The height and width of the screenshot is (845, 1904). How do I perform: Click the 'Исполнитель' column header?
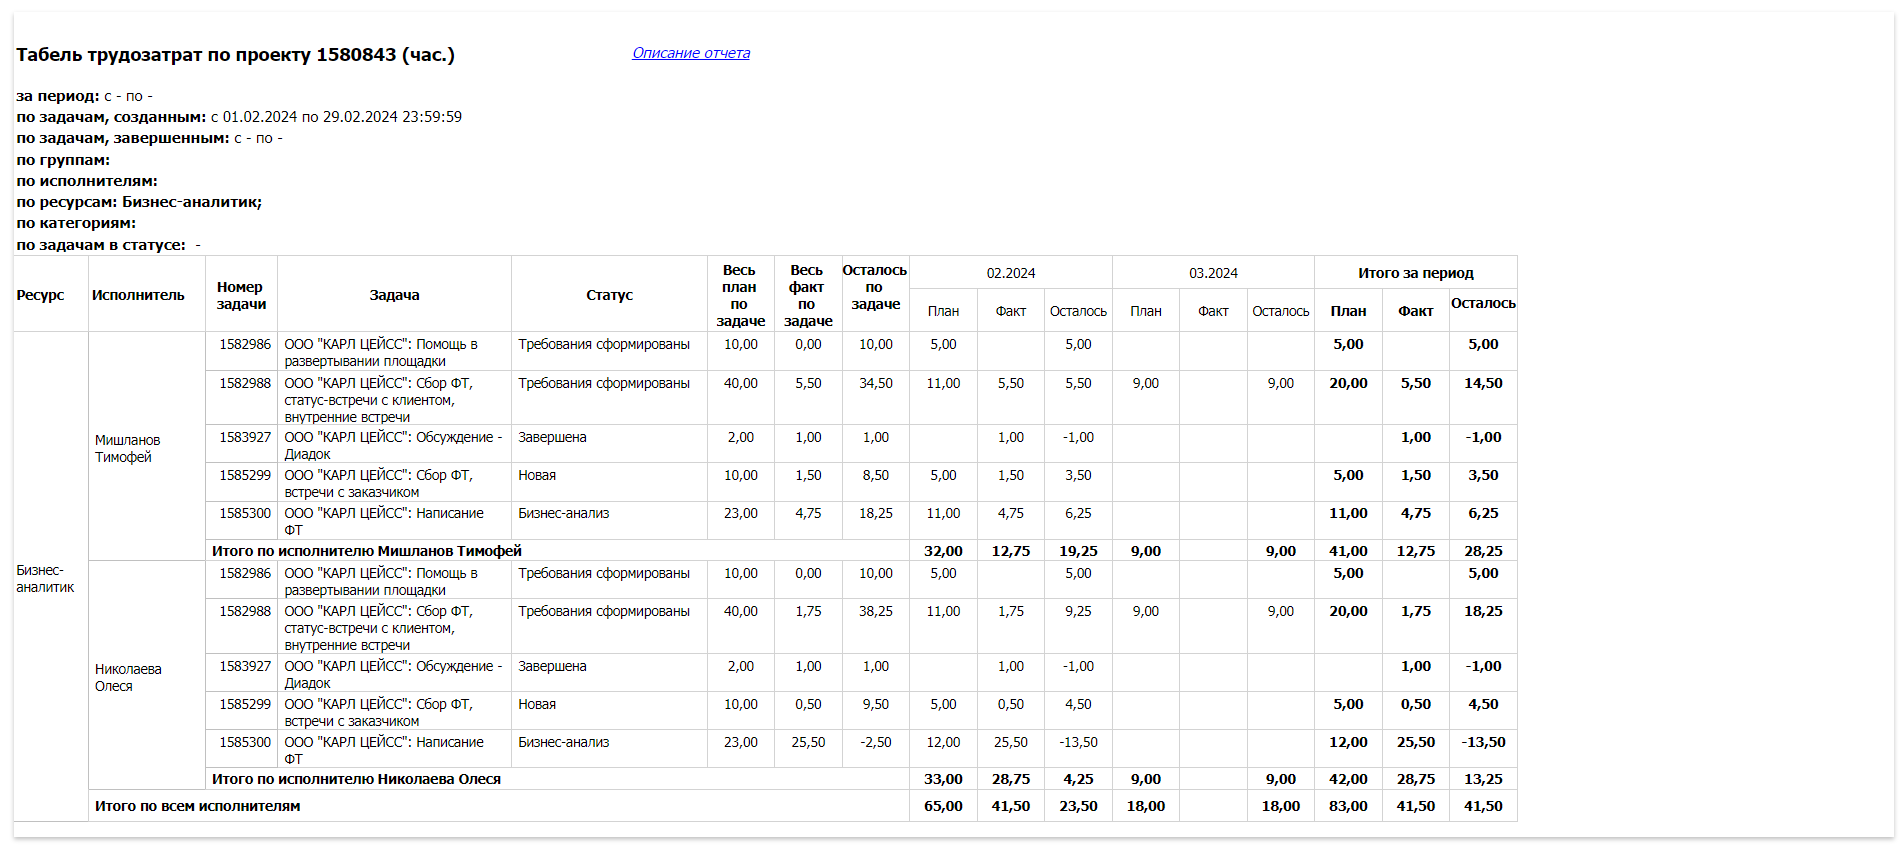[x=138, y=295]
